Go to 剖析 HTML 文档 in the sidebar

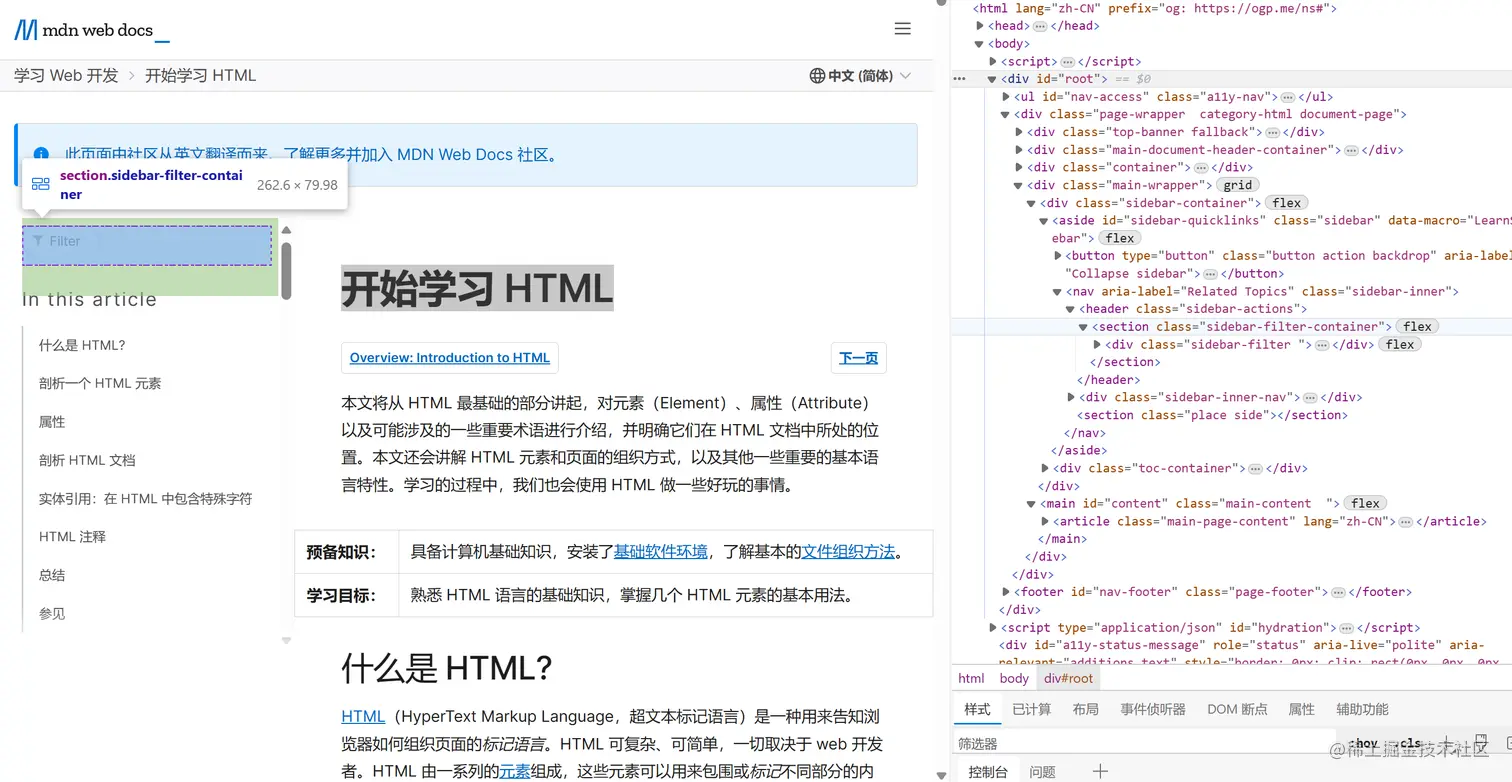(87, 461)
